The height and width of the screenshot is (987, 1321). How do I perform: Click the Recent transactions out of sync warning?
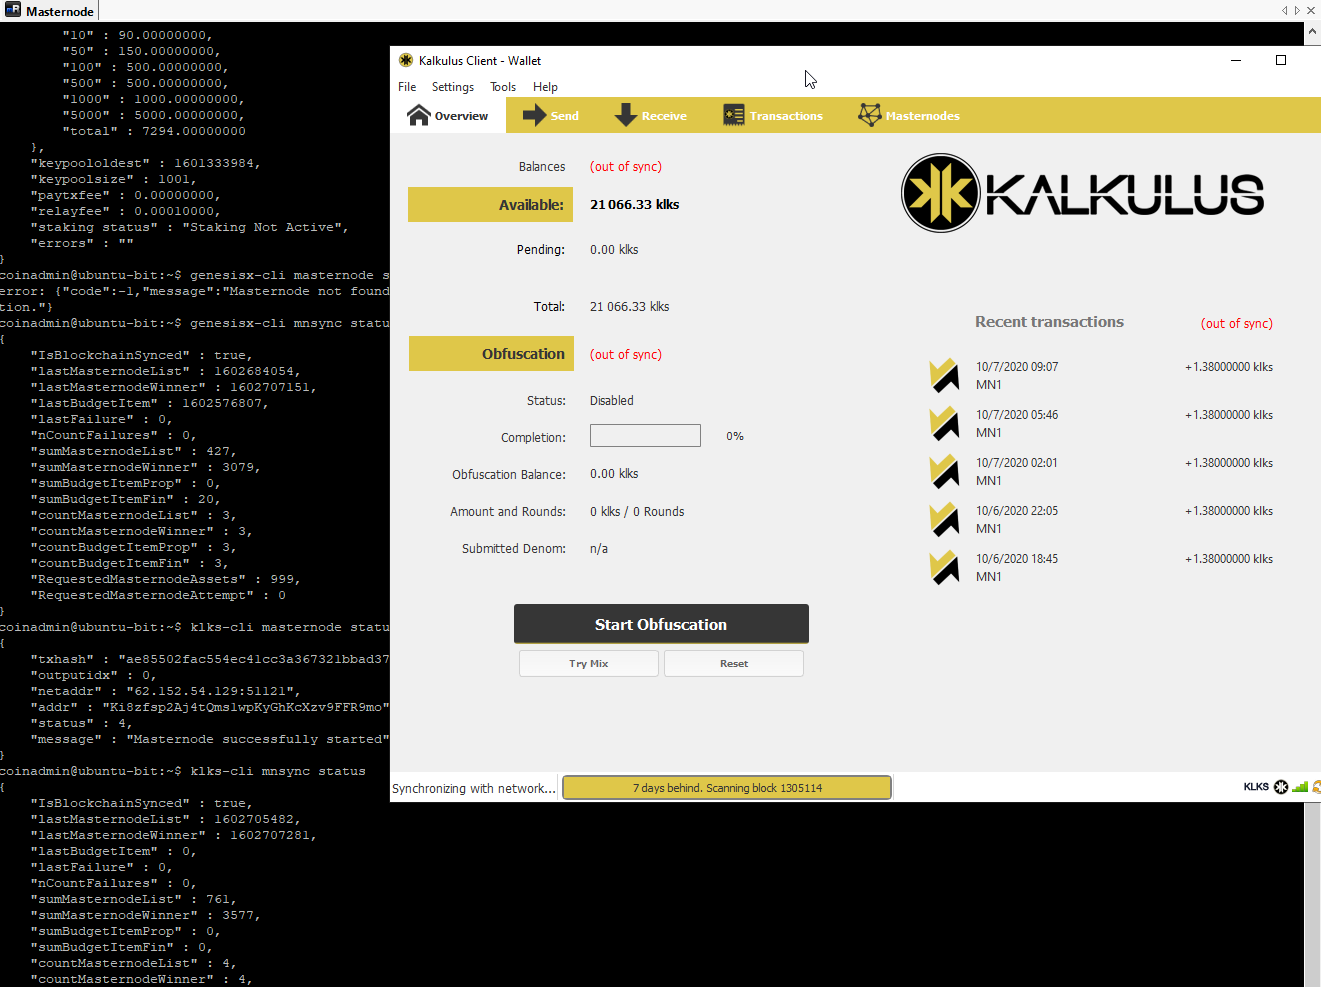click(x=1237, y=324)
